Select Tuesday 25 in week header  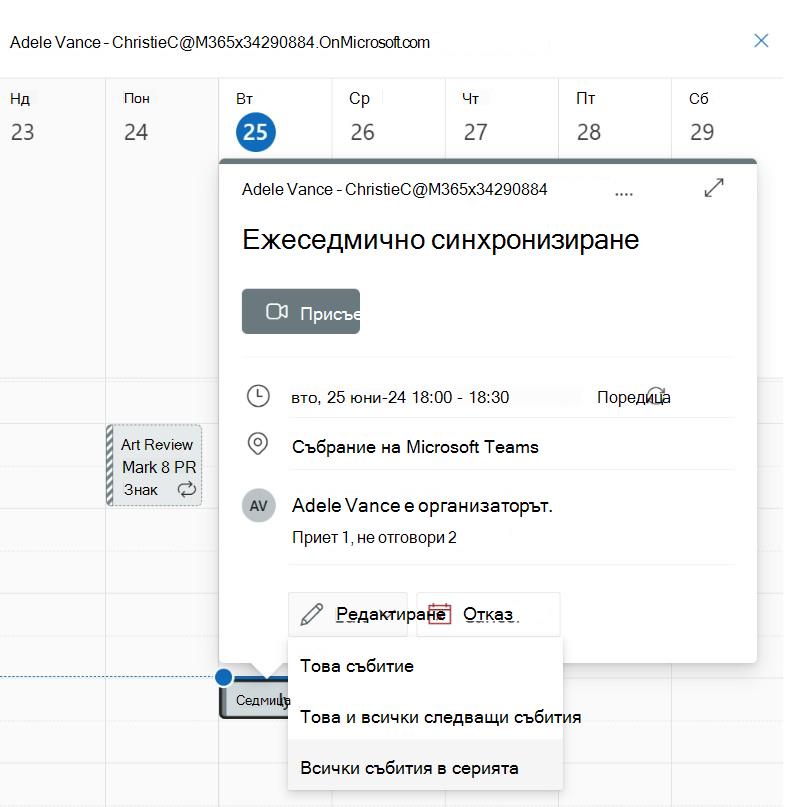[256, 132]
